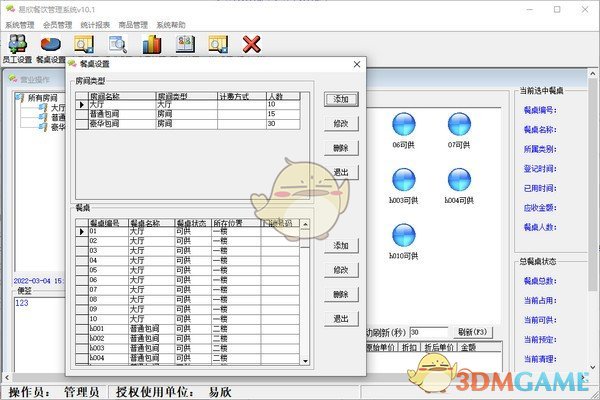This screenshot has width=600, height=400.
Task: Click 添加 beside the 餐桌 table list
Action: click(341, 246)
